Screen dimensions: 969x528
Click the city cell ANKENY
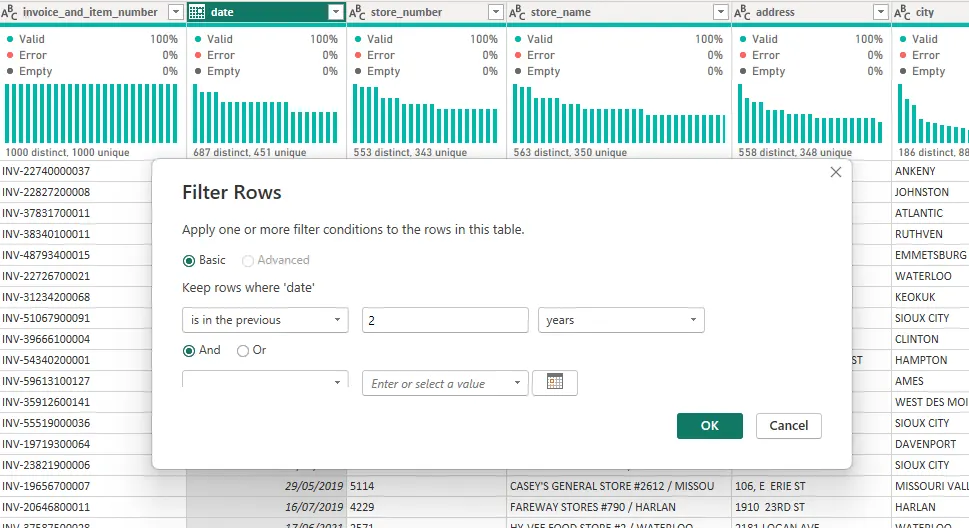[931, 171]
